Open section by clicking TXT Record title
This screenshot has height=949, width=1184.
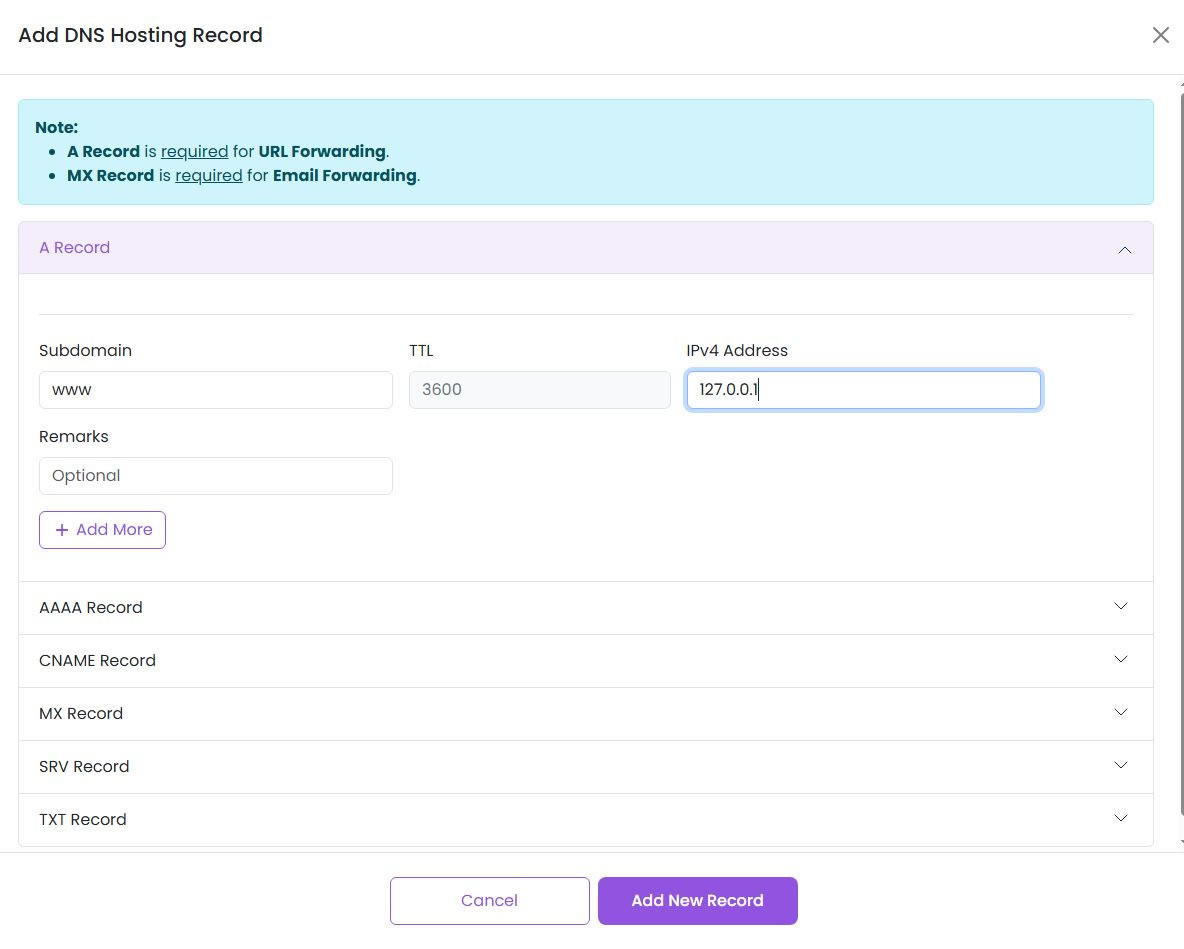[83, 820]
